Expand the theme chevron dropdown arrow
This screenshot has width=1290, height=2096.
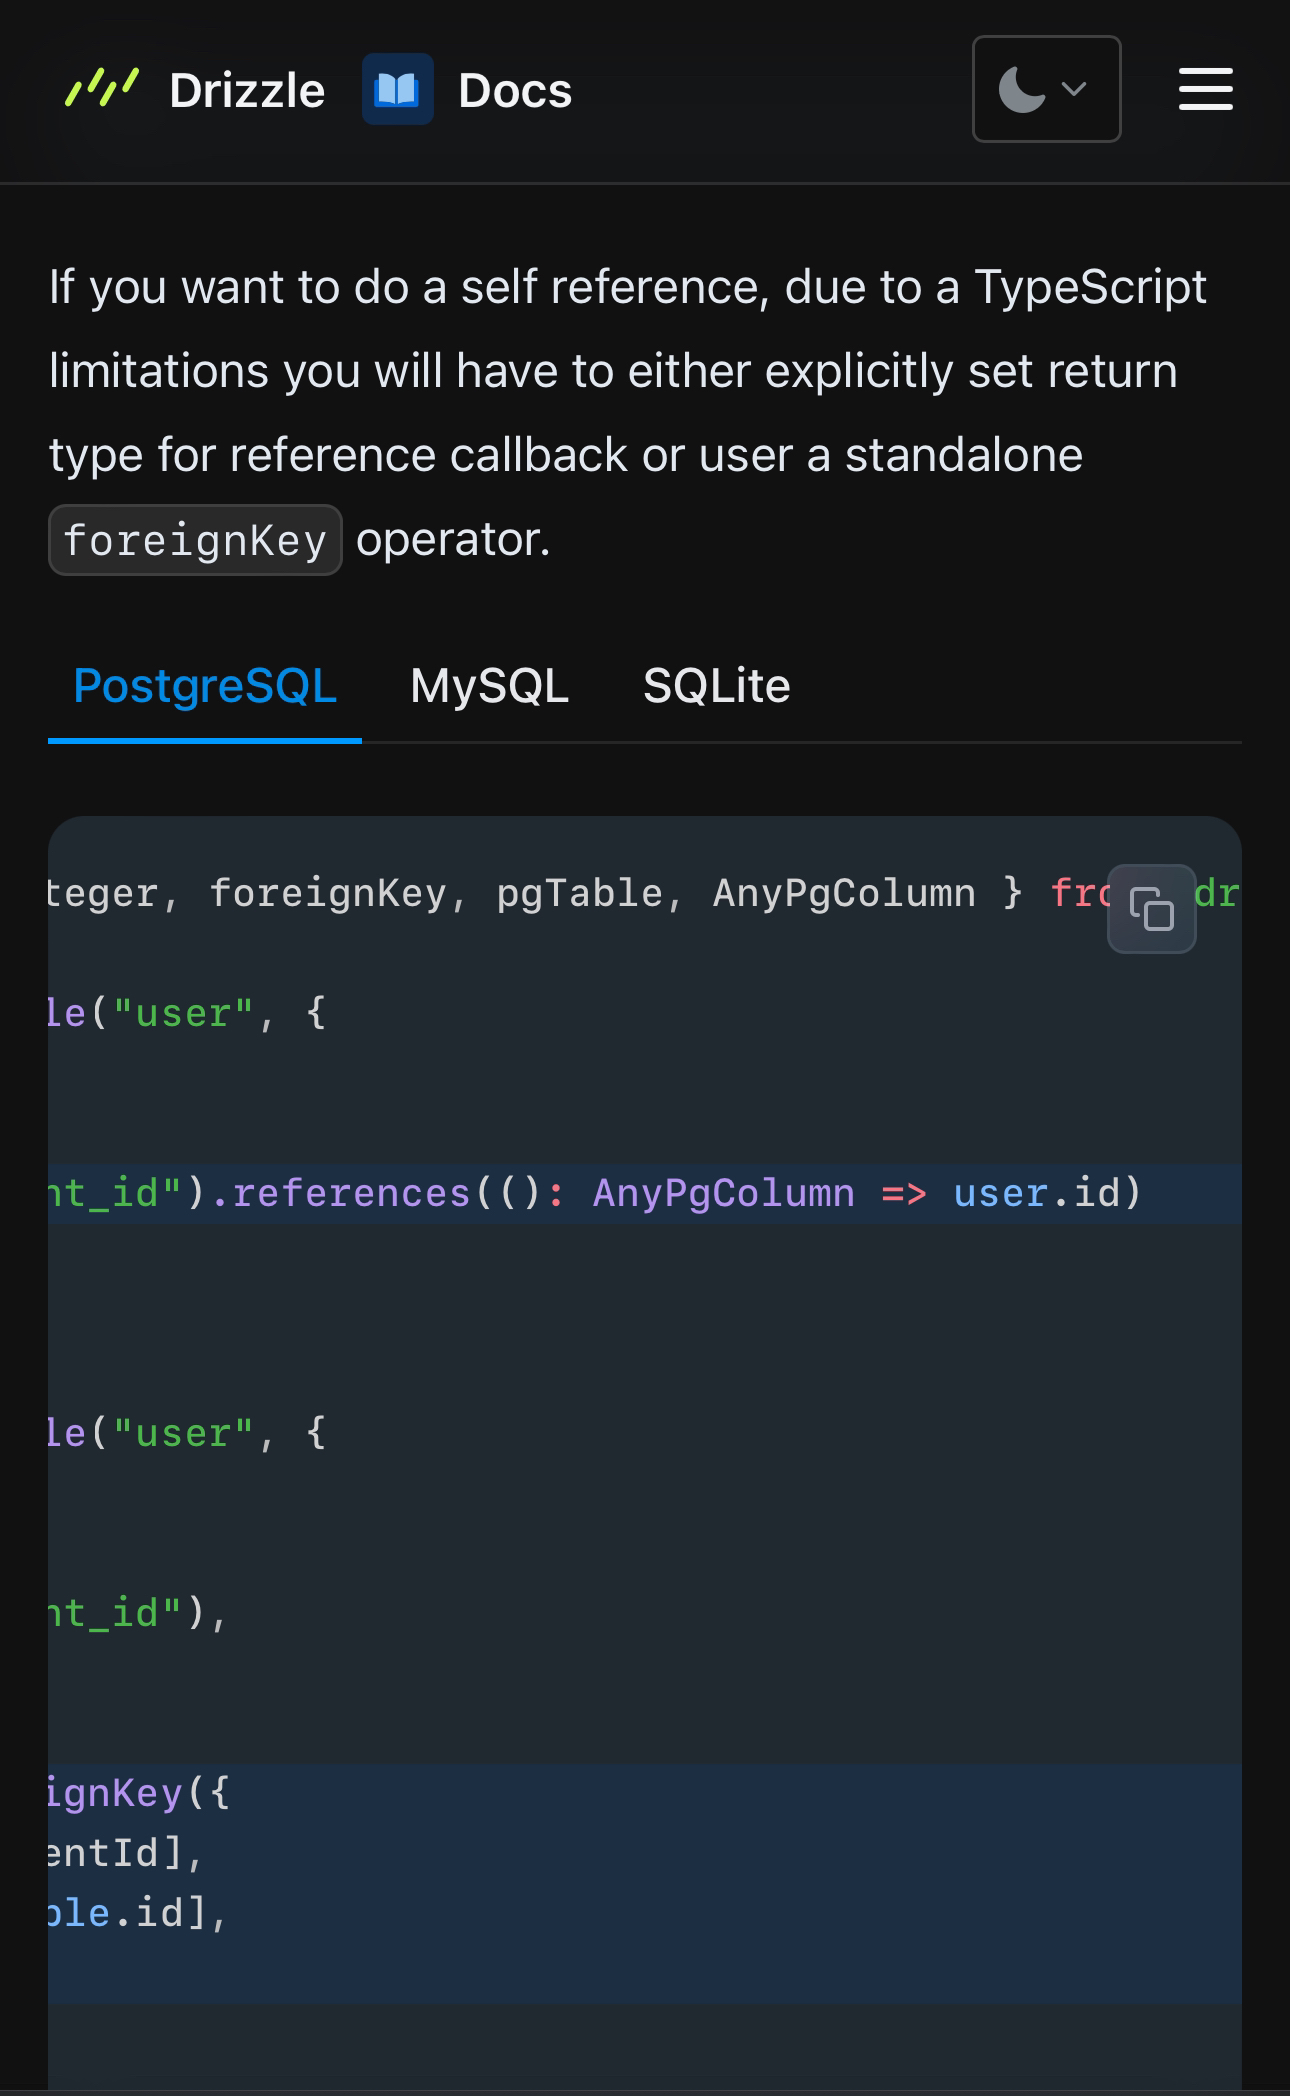pyautogui.click(x=1075, y=90)
